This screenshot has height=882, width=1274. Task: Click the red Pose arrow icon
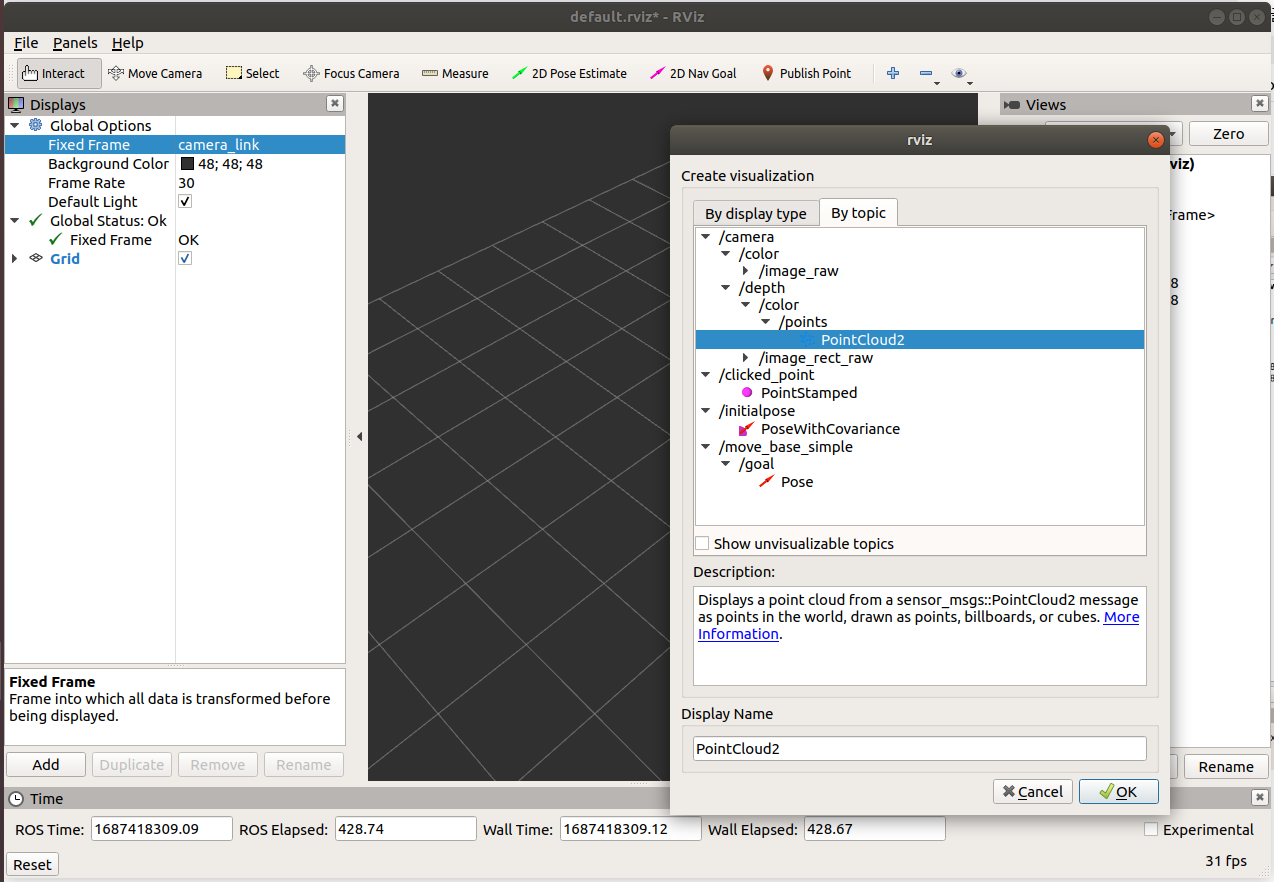point(766,482)
